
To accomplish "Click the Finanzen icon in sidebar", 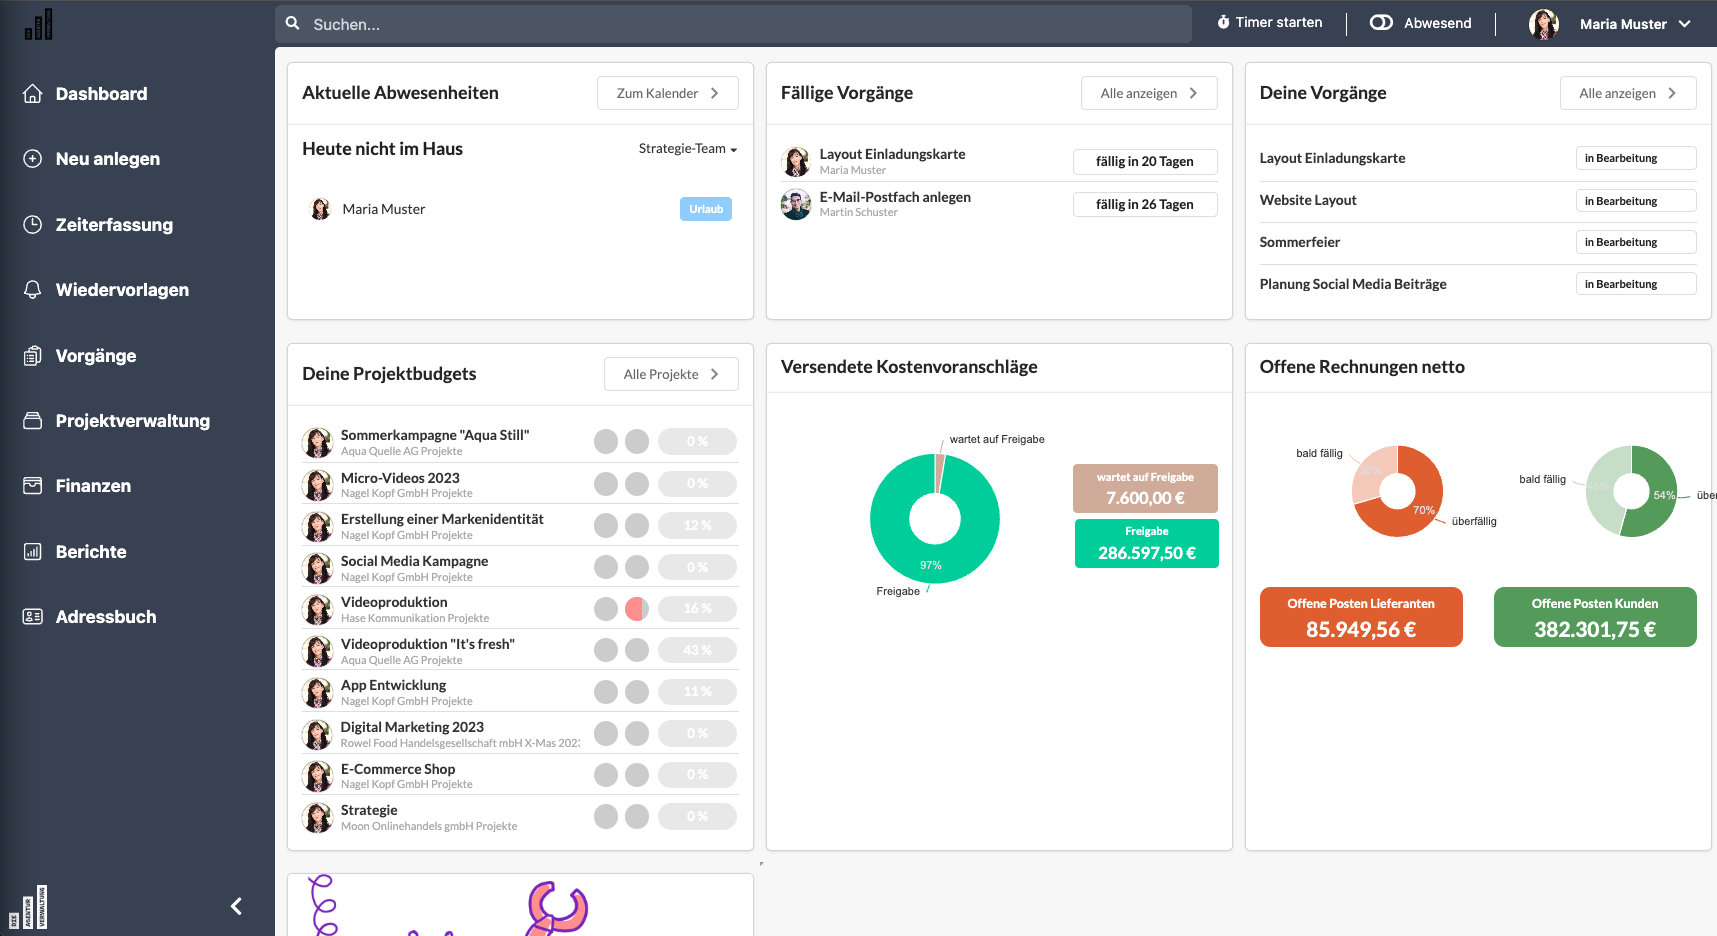I will click(x=33, y=486).
